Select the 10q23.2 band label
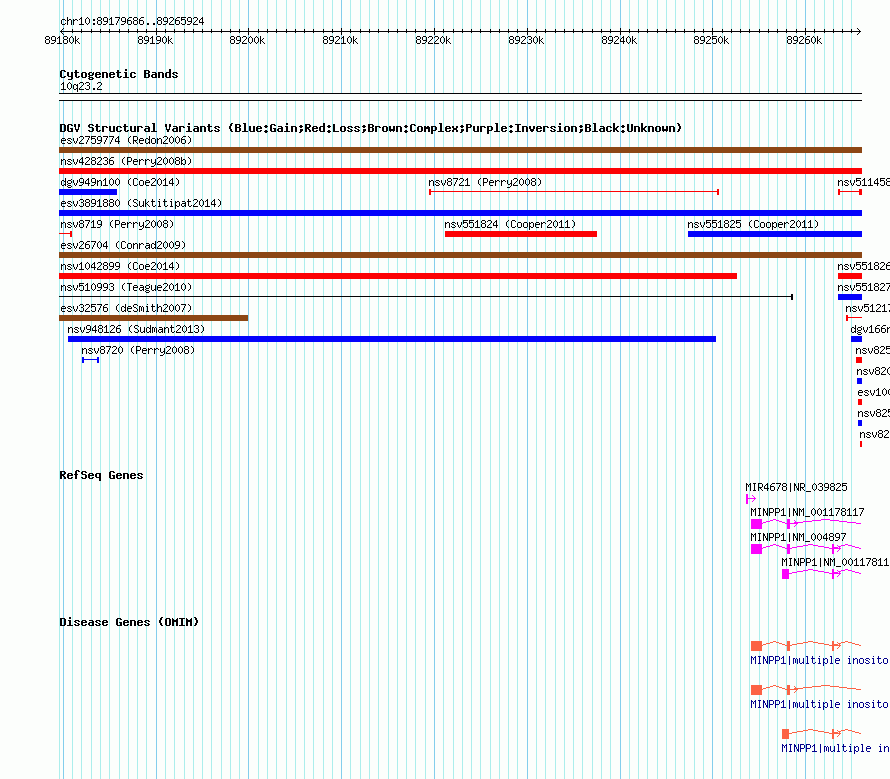The height and width of the screenshot is (779, 890). (81, 86)
